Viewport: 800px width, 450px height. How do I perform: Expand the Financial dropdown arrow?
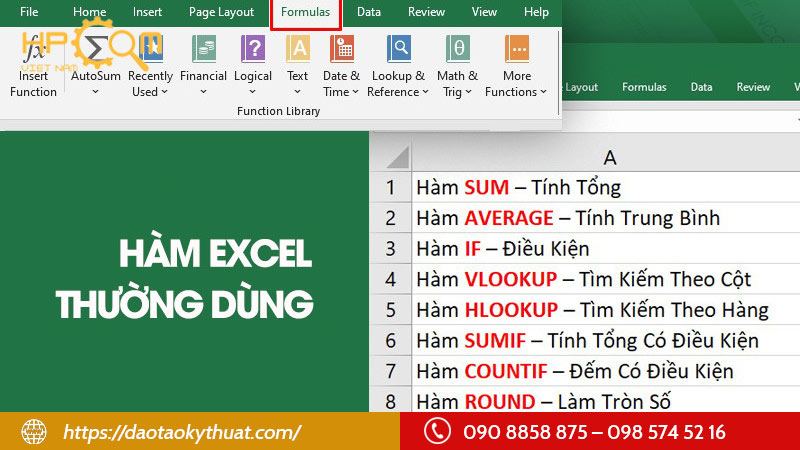click(x=203, y=92)
